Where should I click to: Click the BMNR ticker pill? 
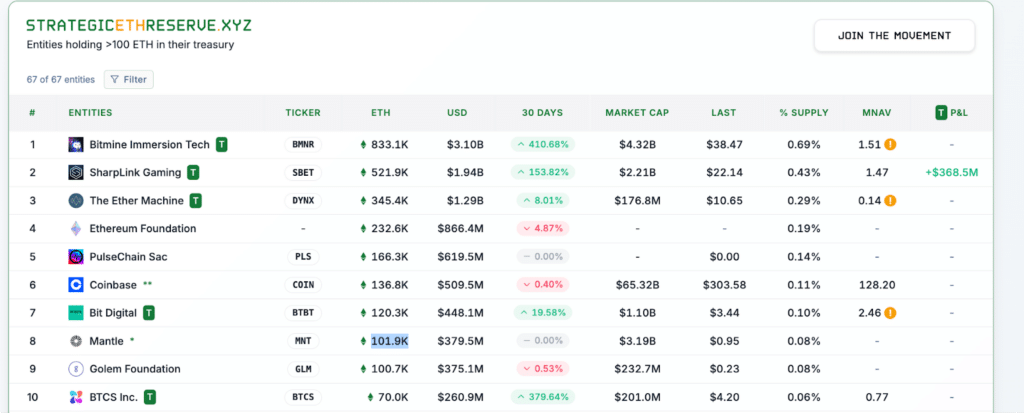pos(303,144)
